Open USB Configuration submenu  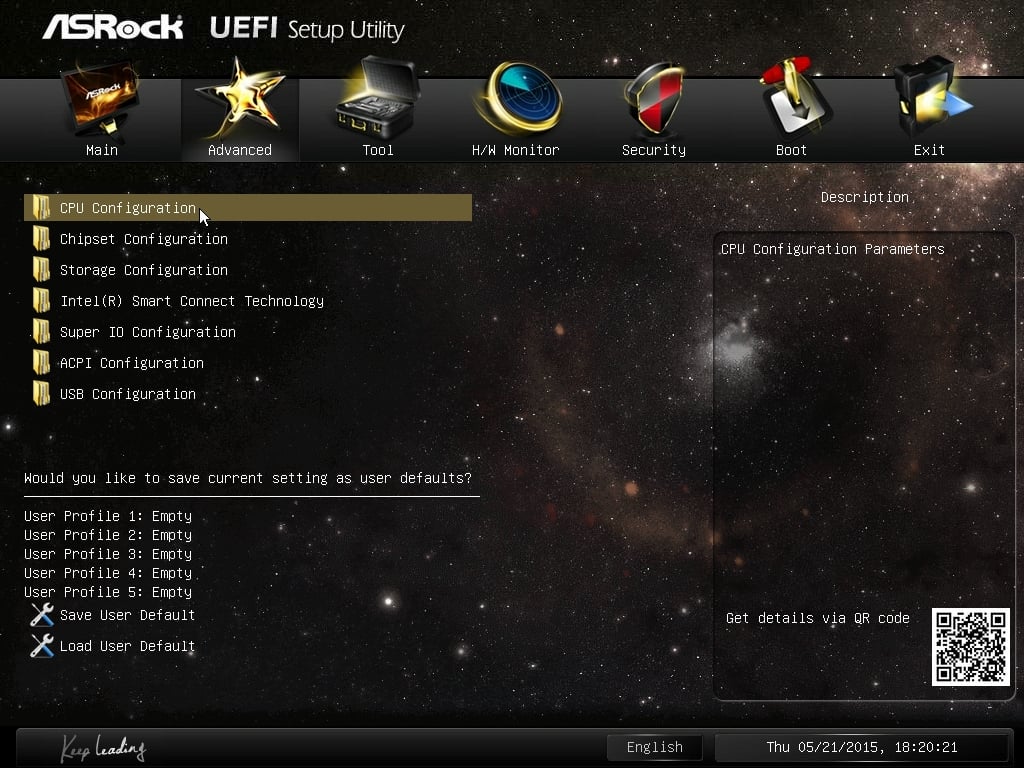point(128,394)
